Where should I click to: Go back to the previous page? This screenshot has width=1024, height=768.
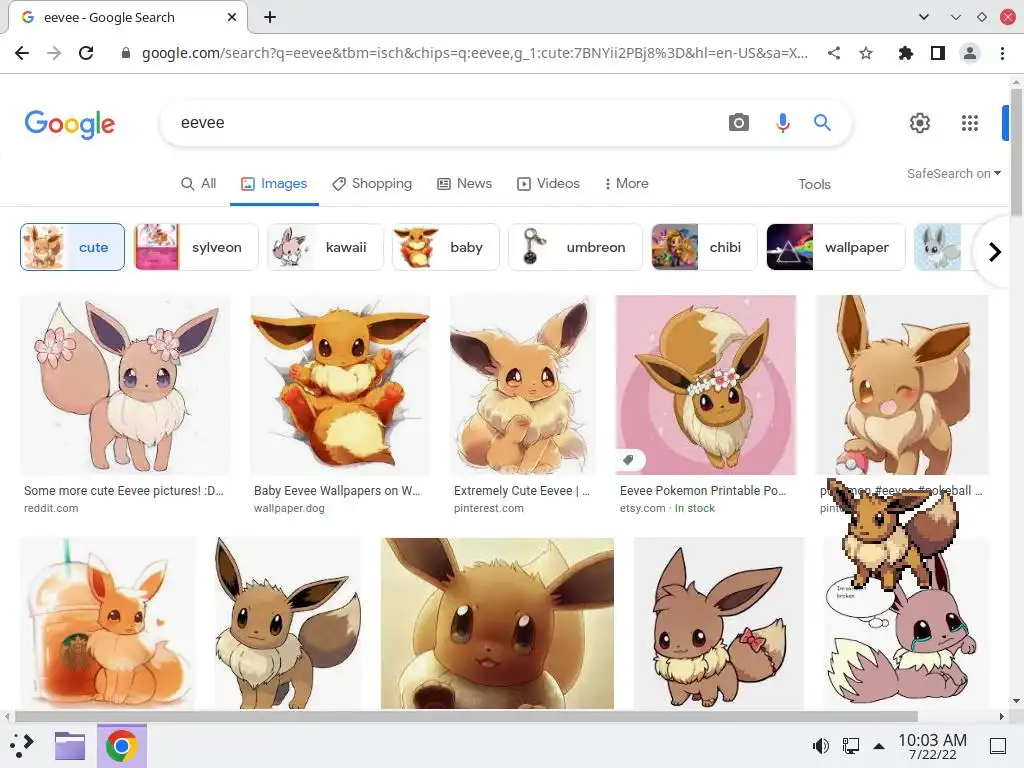click(x=22, y=53)
